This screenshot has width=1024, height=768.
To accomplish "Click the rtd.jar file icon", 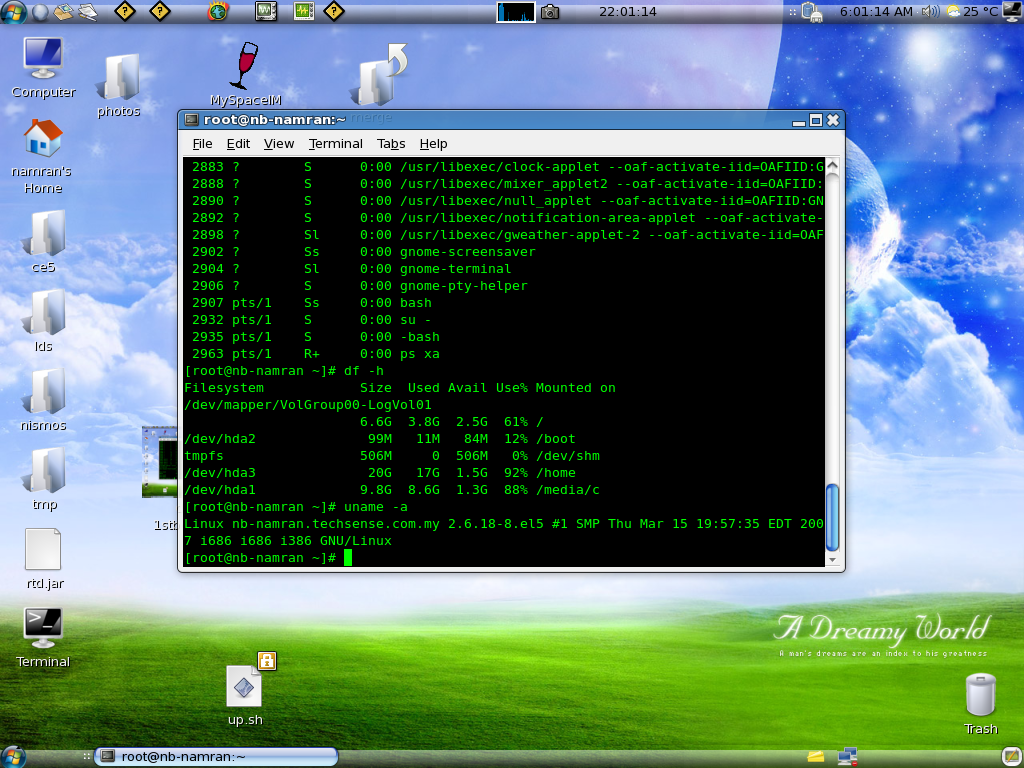I will (43, 550).
